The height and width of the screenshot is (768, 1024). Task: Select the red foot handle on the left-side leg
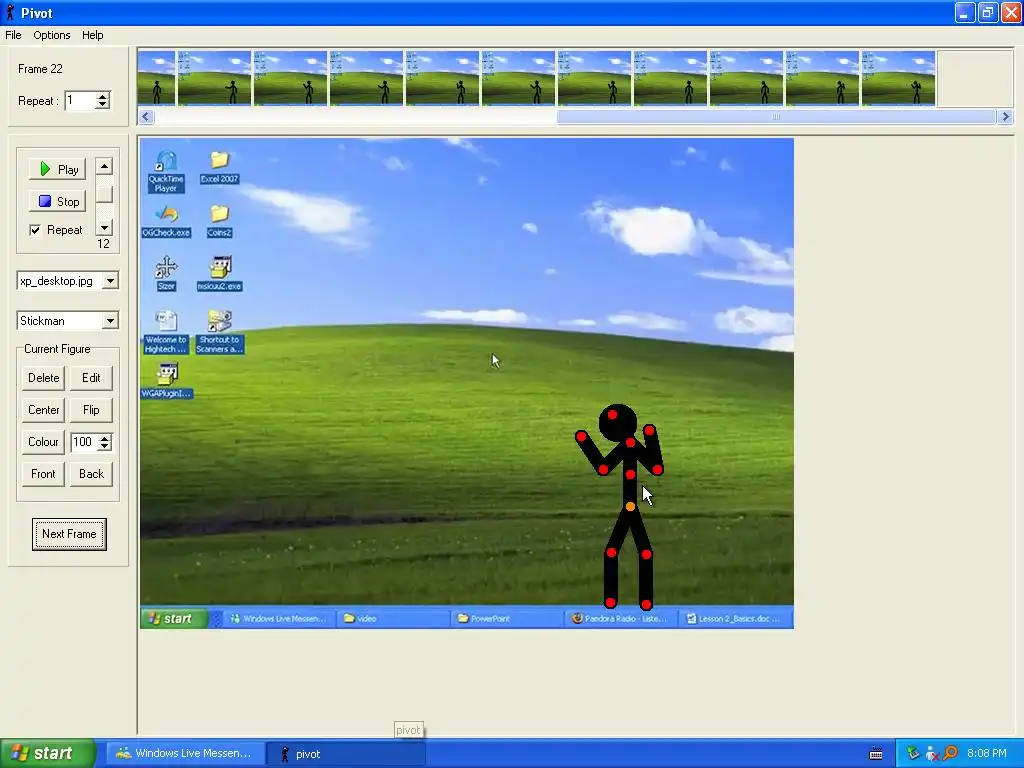click(611, 603)
